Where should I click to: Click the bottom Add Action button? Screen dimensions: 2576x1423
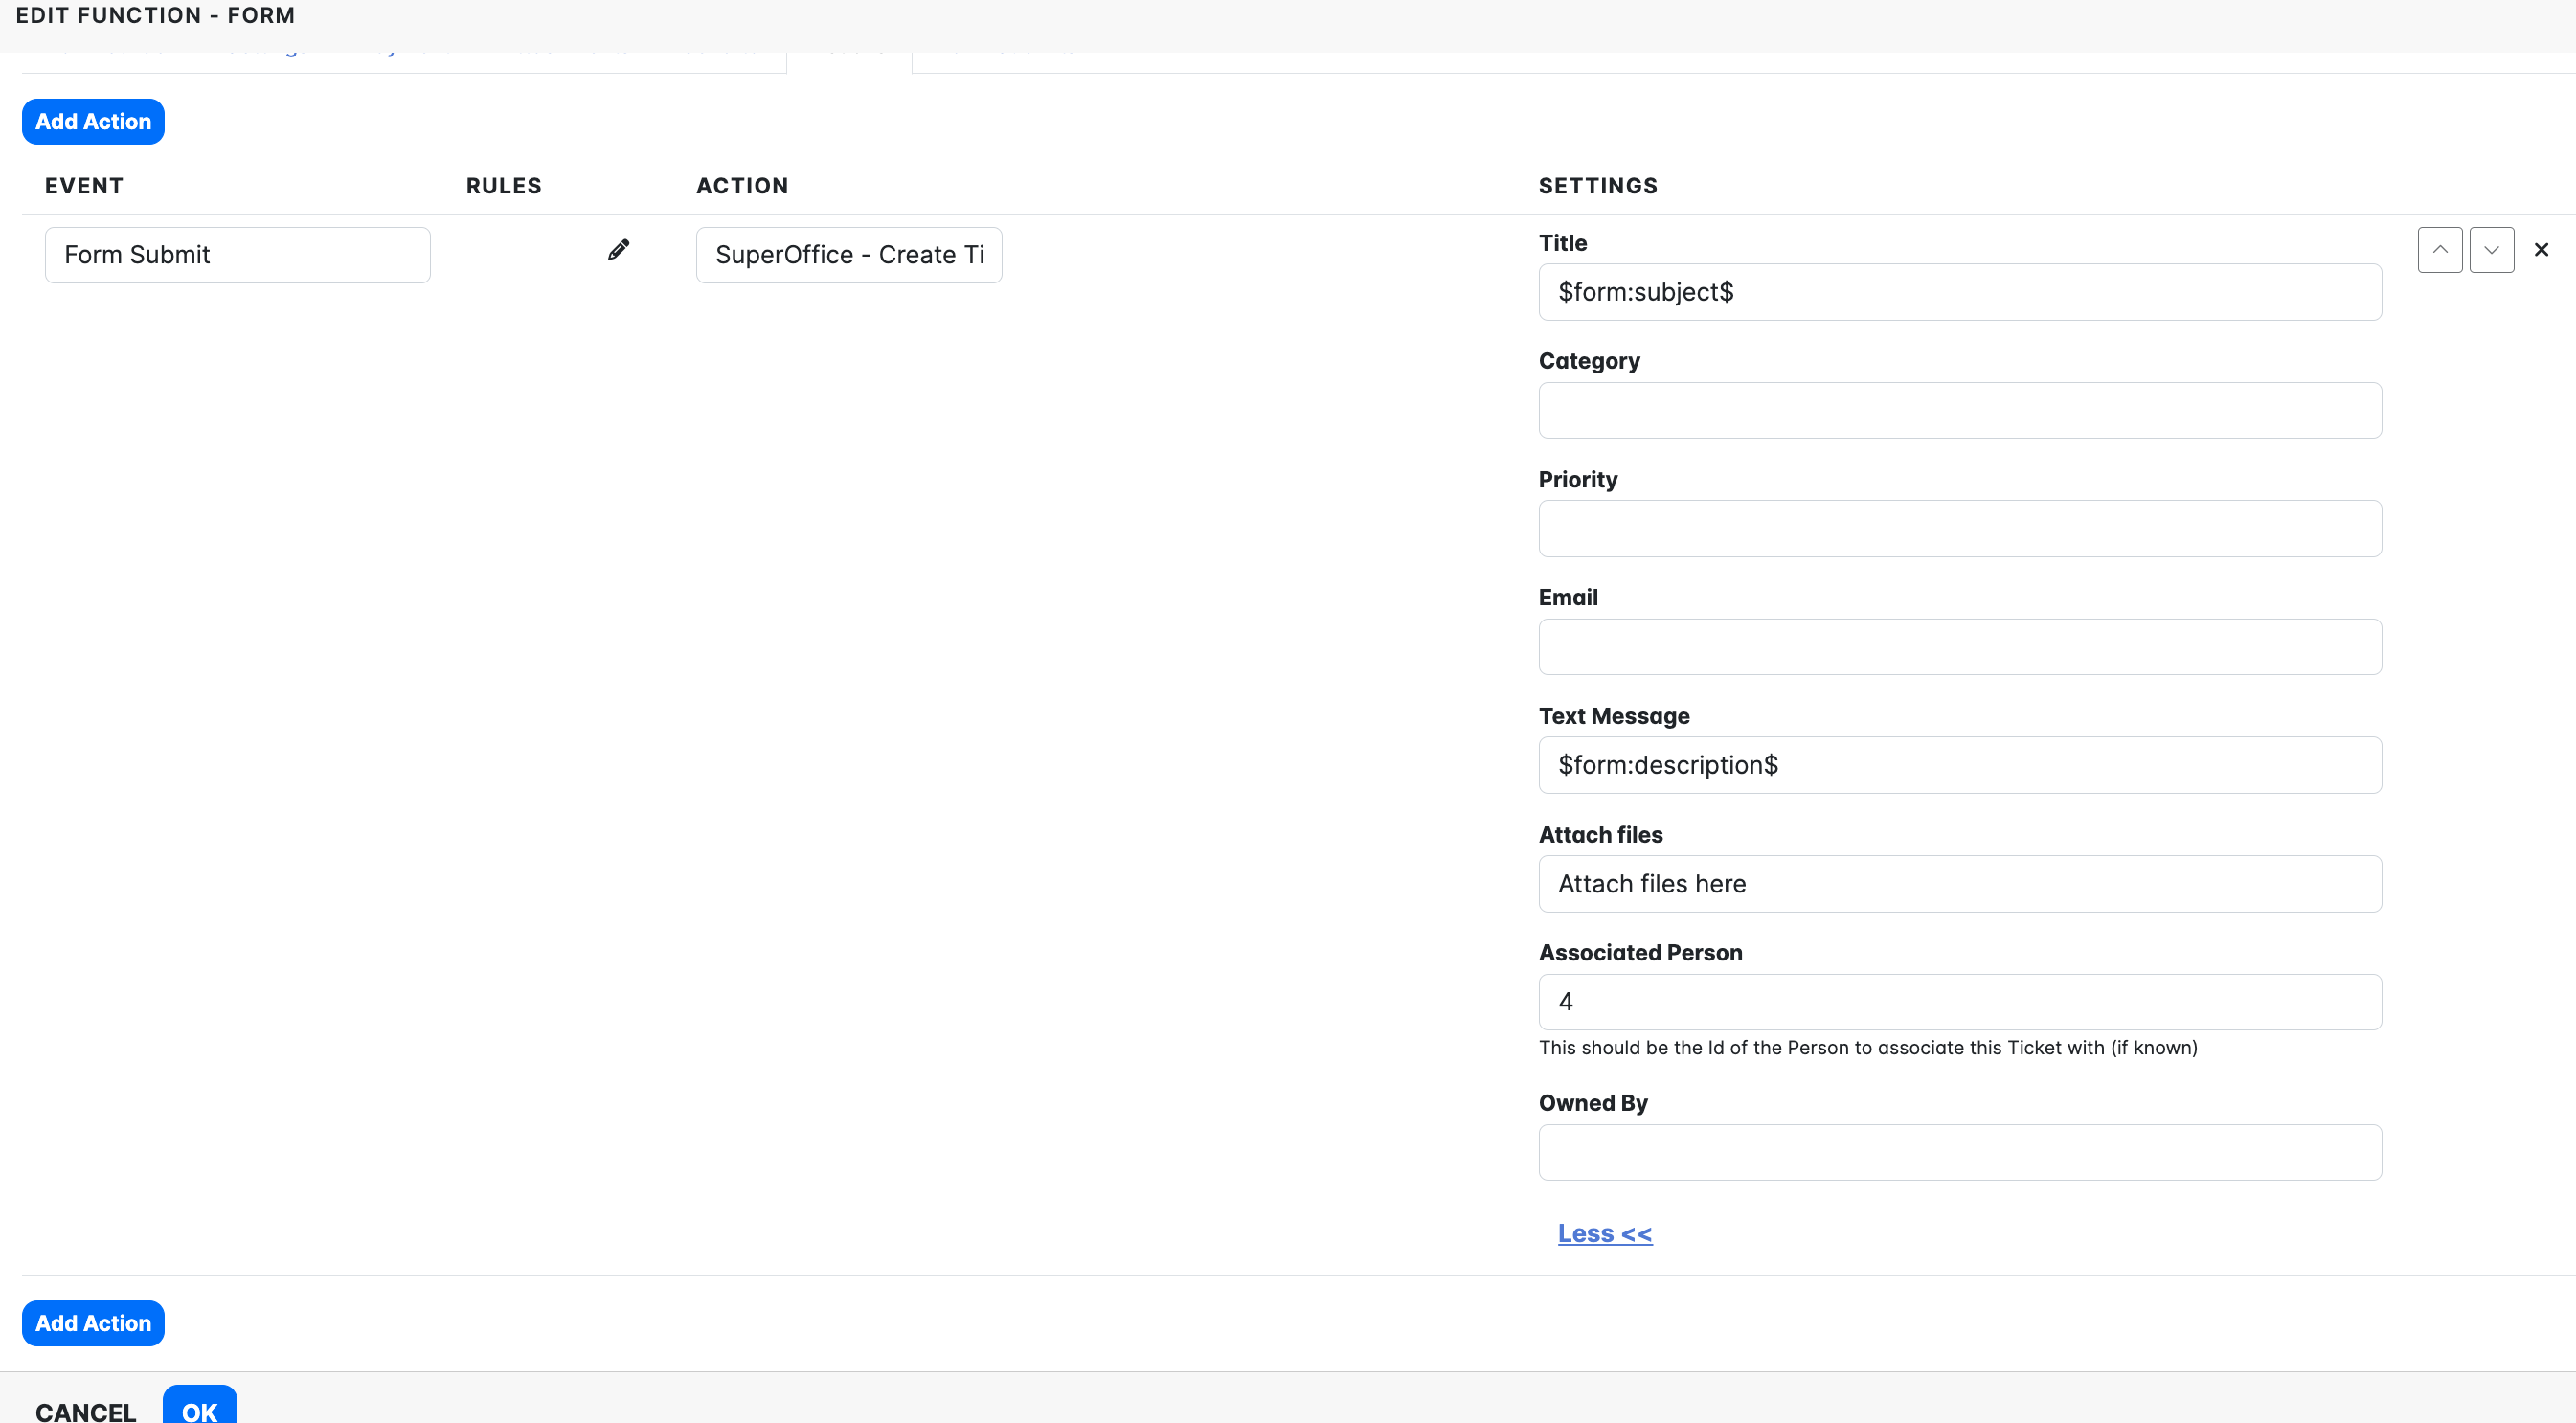tap(93, 1323)
